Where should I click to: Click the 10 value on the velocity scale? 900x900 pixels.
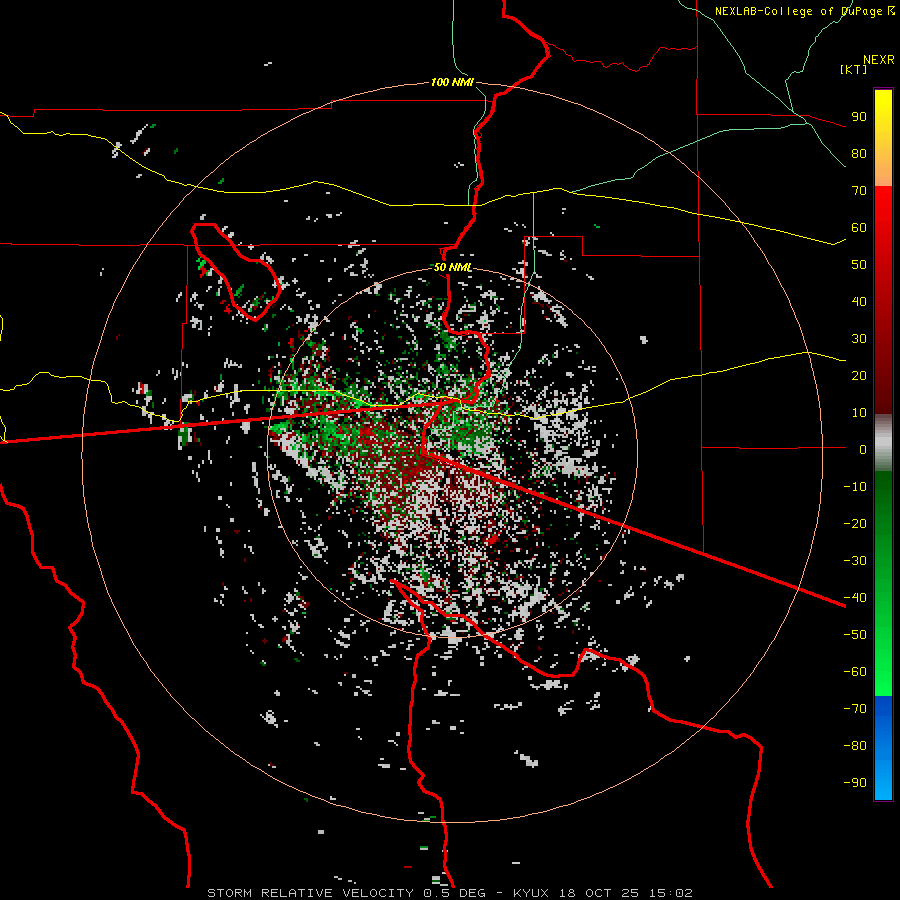coord(859,413)
